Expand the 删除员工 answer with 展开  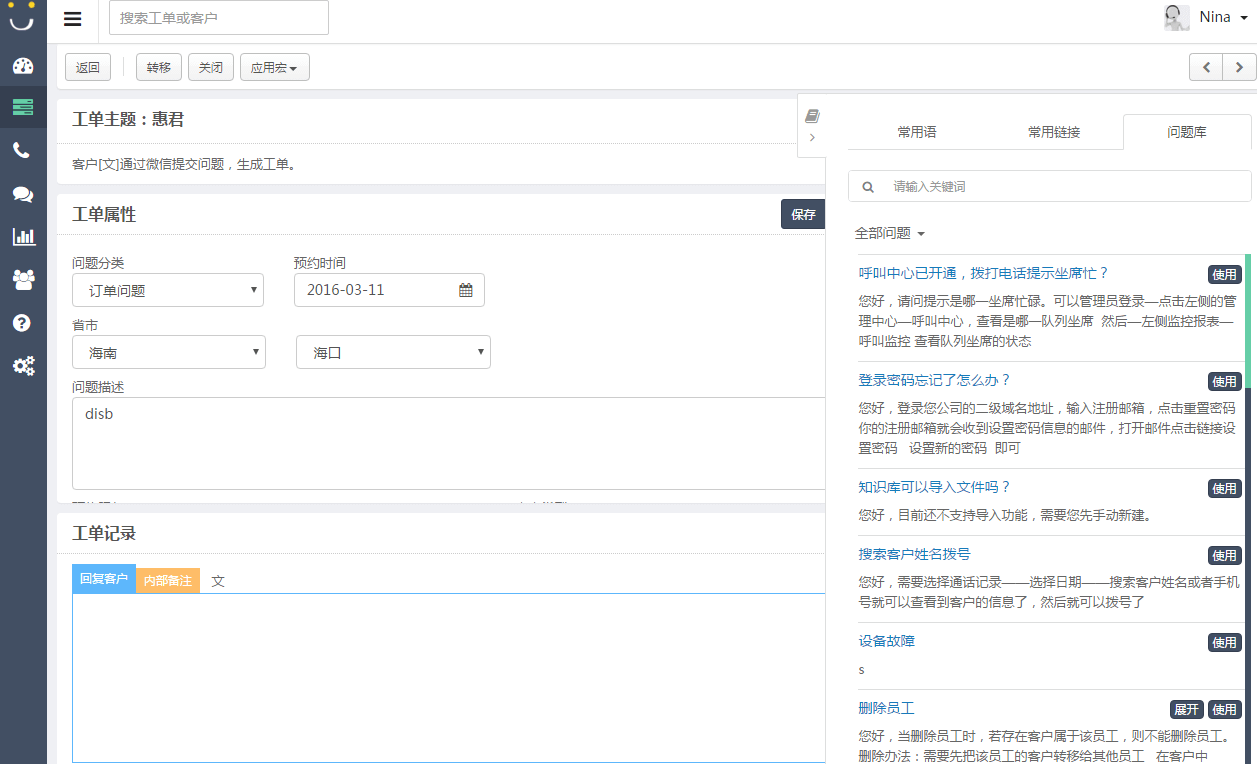tap(1186, 709)
